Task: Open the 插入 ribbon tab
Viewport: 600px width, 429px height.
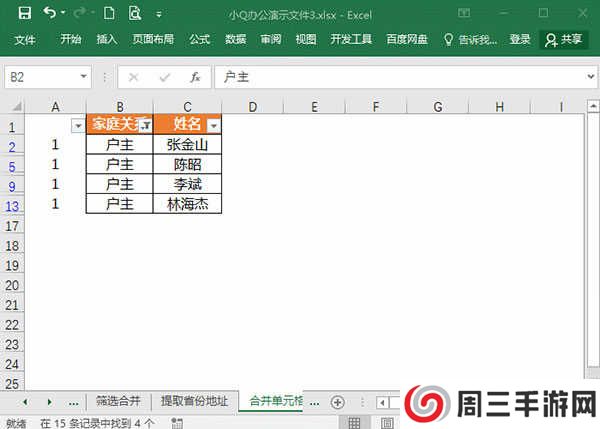Action: pyautogui.click(x=107, y=40)
